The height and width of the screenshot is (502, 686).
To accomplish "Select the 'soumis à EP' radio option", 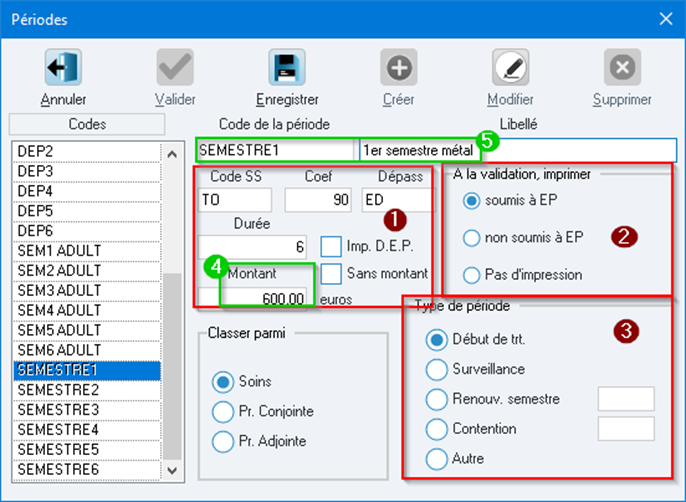I will (472, 201).
